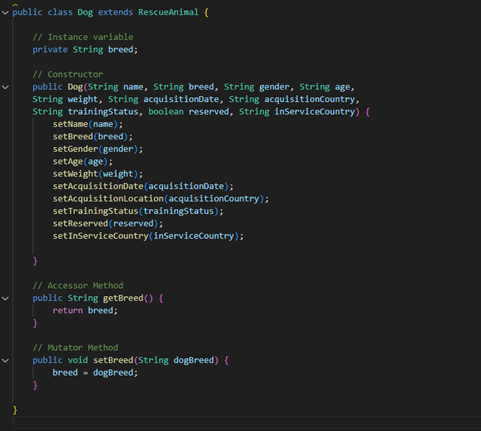The height and width of the screenshot is (431, 481).
Task: Click 'setWeight(weight);' statement
Action: click(x=98, y=174)
